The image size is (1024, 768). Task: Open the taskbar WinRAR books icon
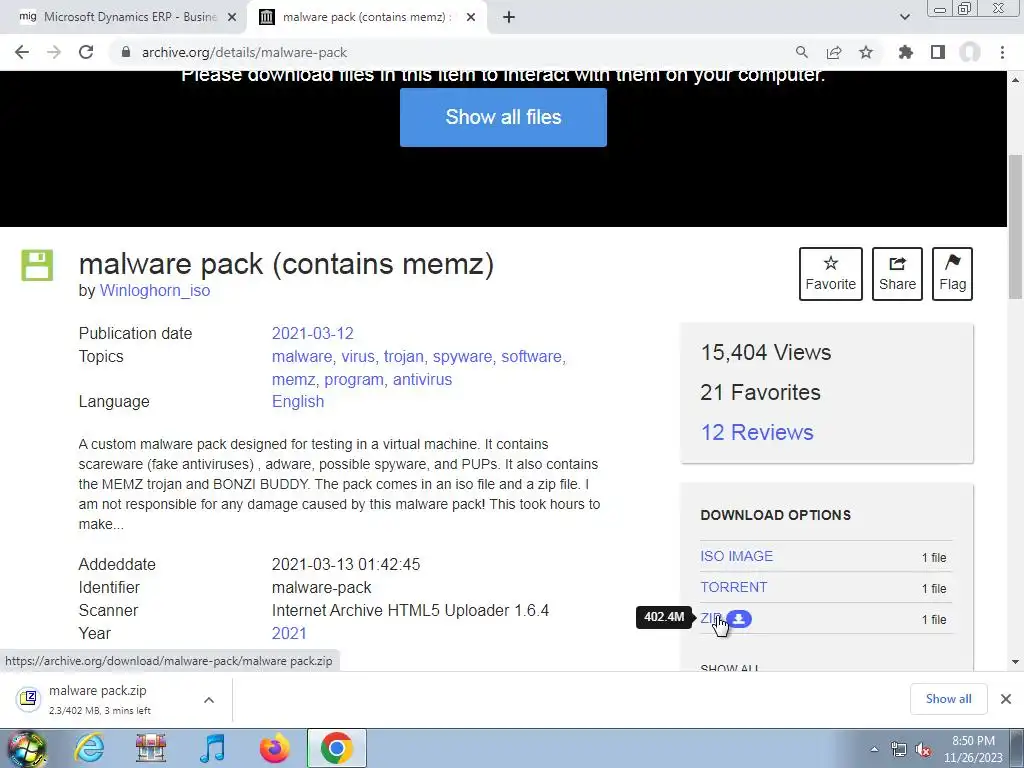(x=151, y=748)
